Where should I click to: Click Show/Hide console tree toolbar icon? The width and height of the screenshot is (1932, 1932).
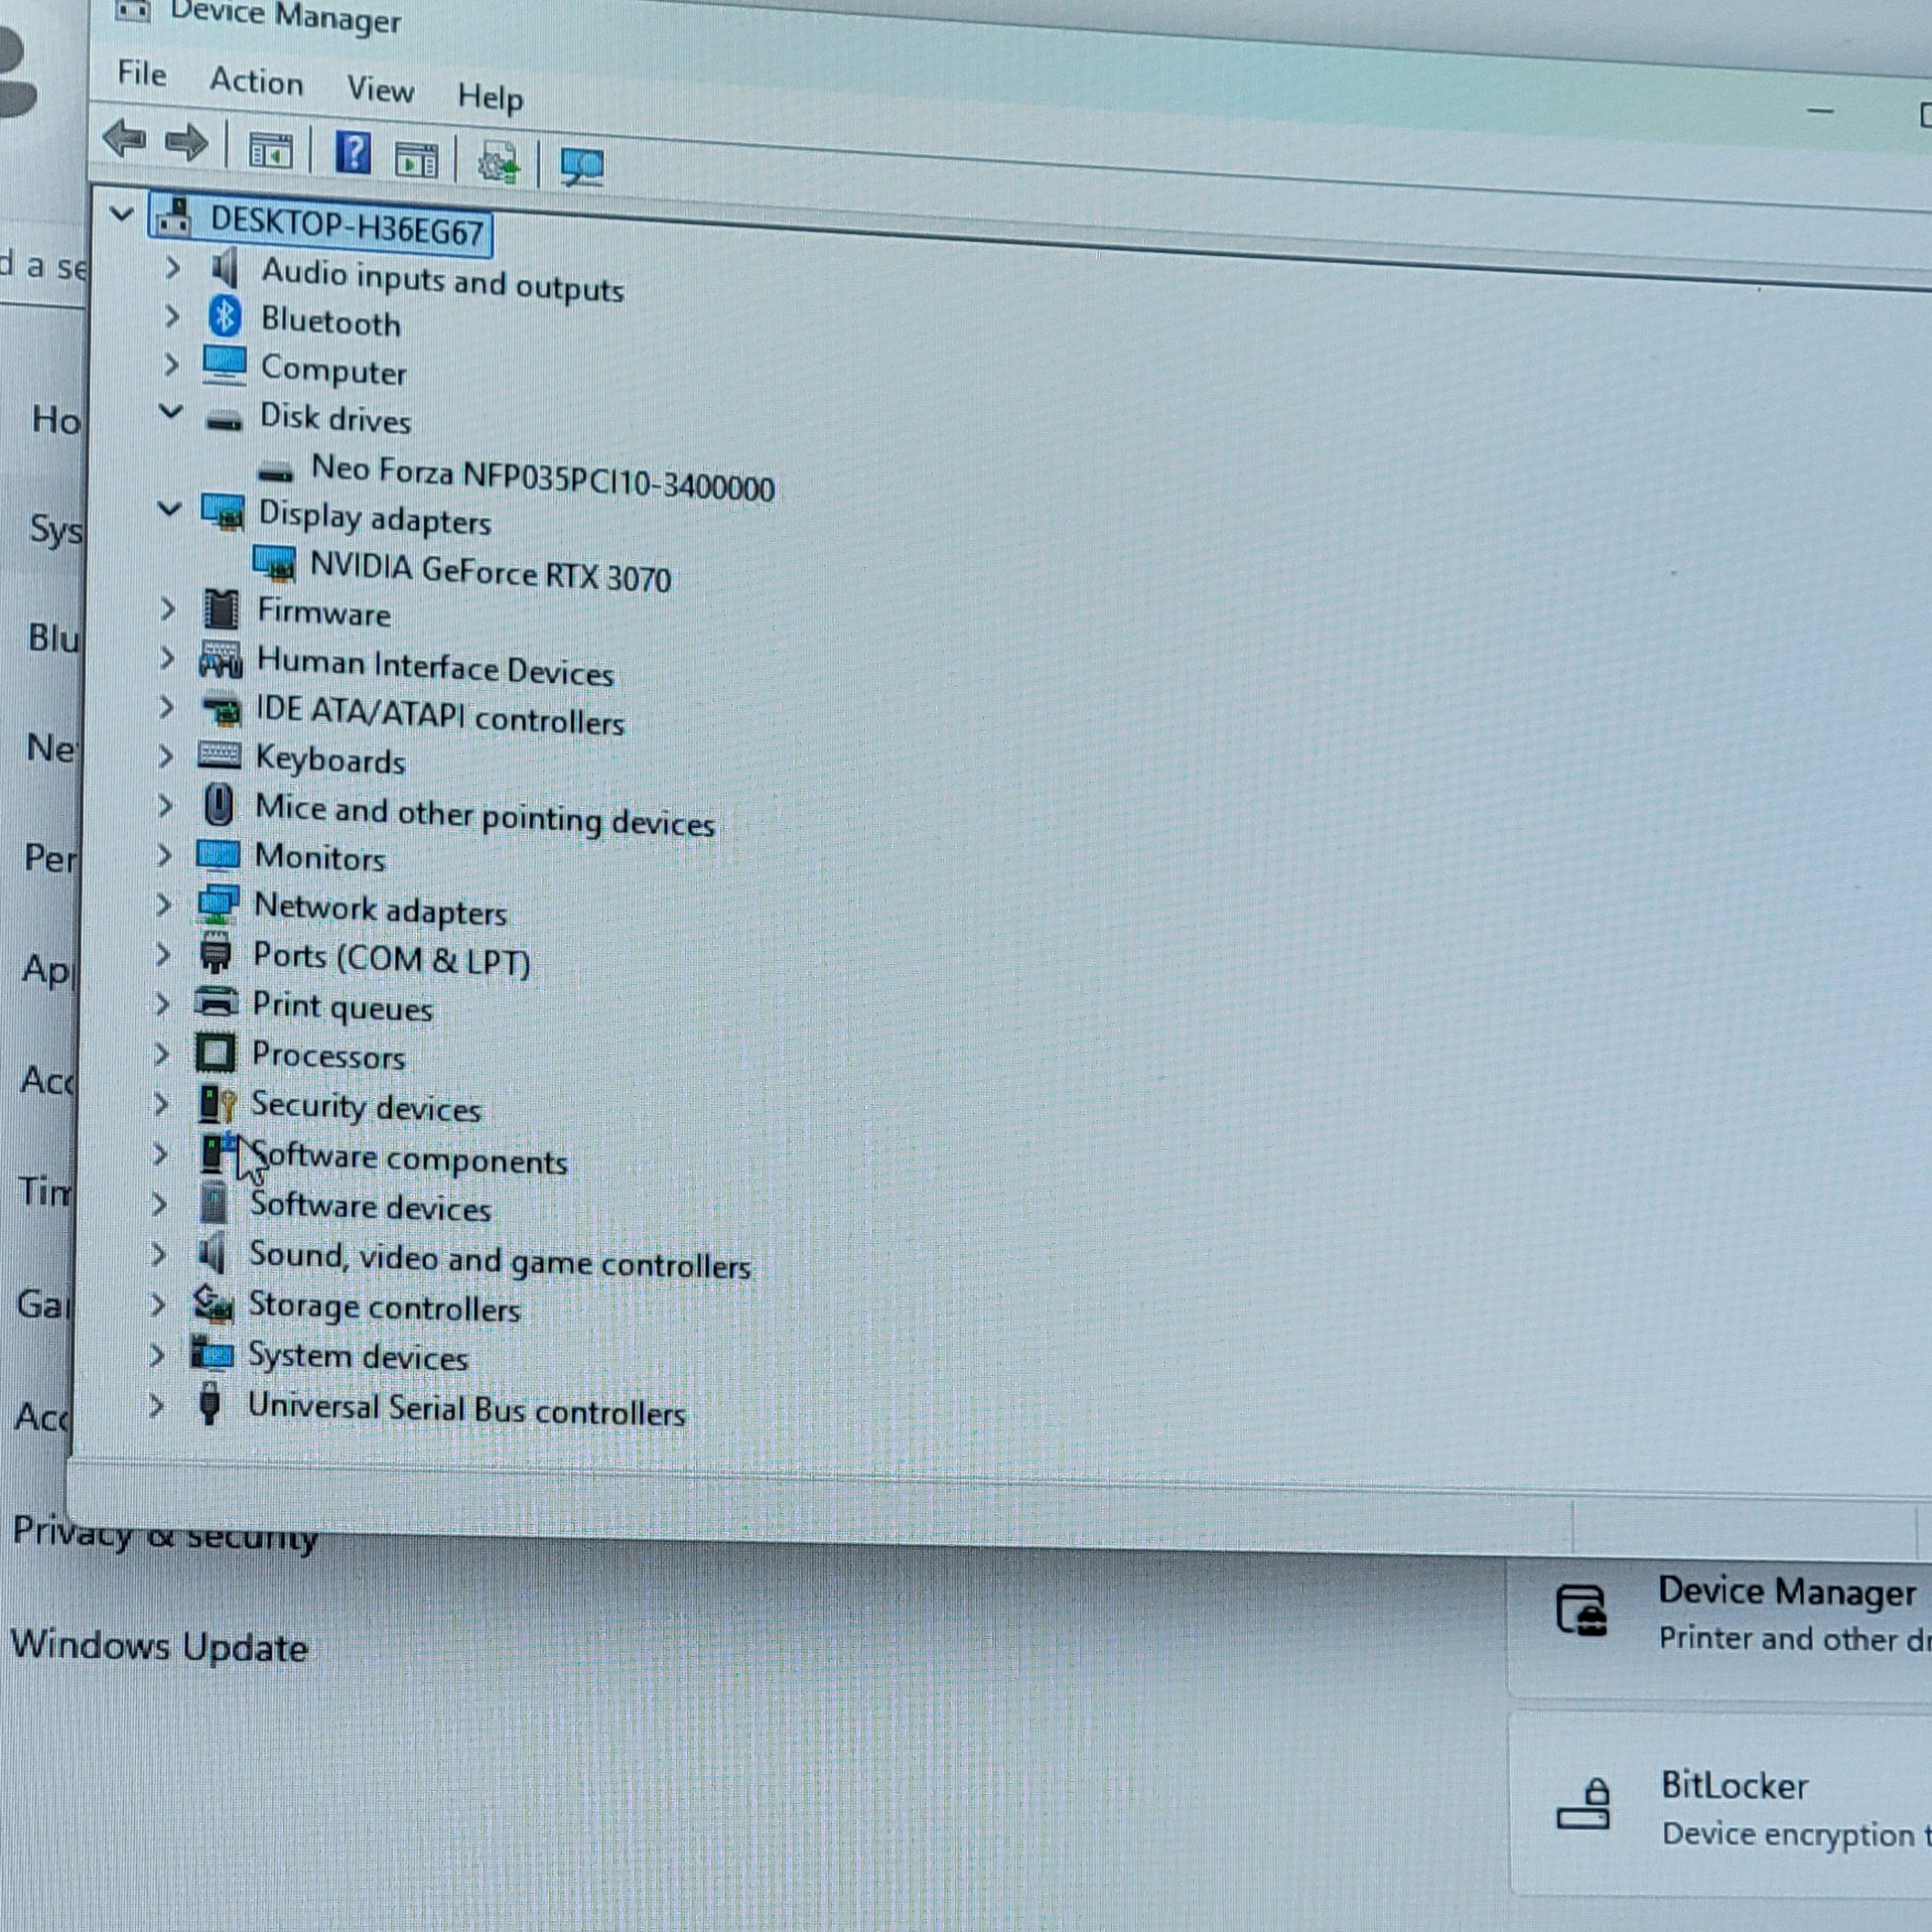pyautogui.click(x=270, y=150)
